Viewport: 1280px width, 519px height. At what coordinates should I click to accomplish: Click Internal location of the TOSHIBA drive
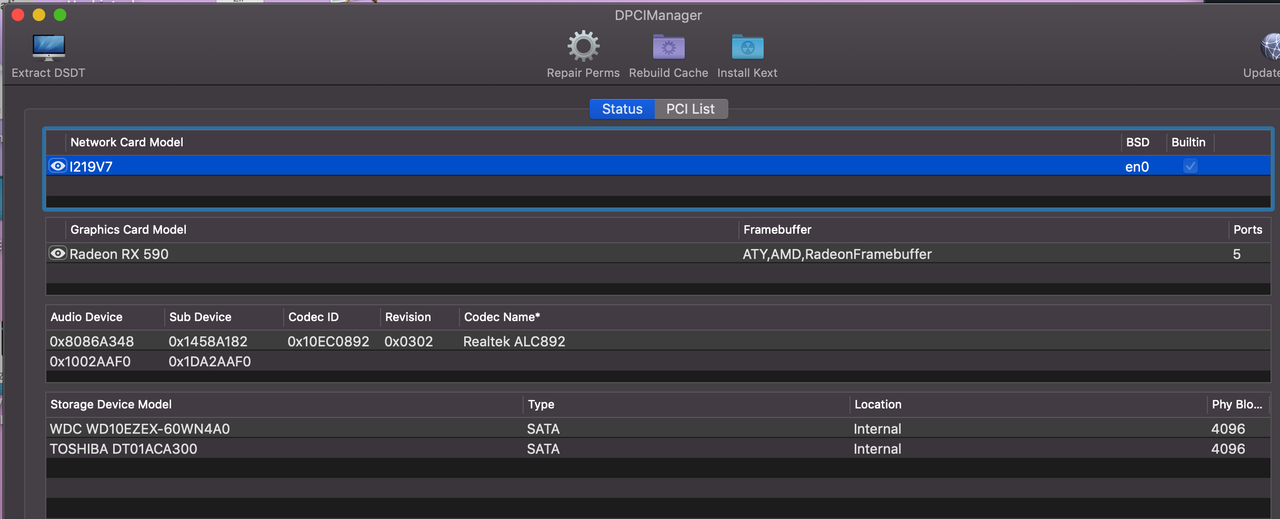pos(877,449)
